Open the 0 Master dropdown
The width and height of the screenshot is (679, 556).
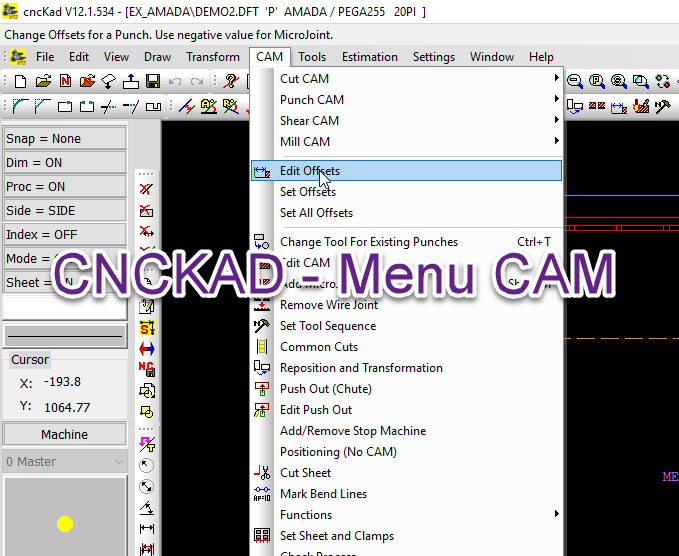(65, 462)
